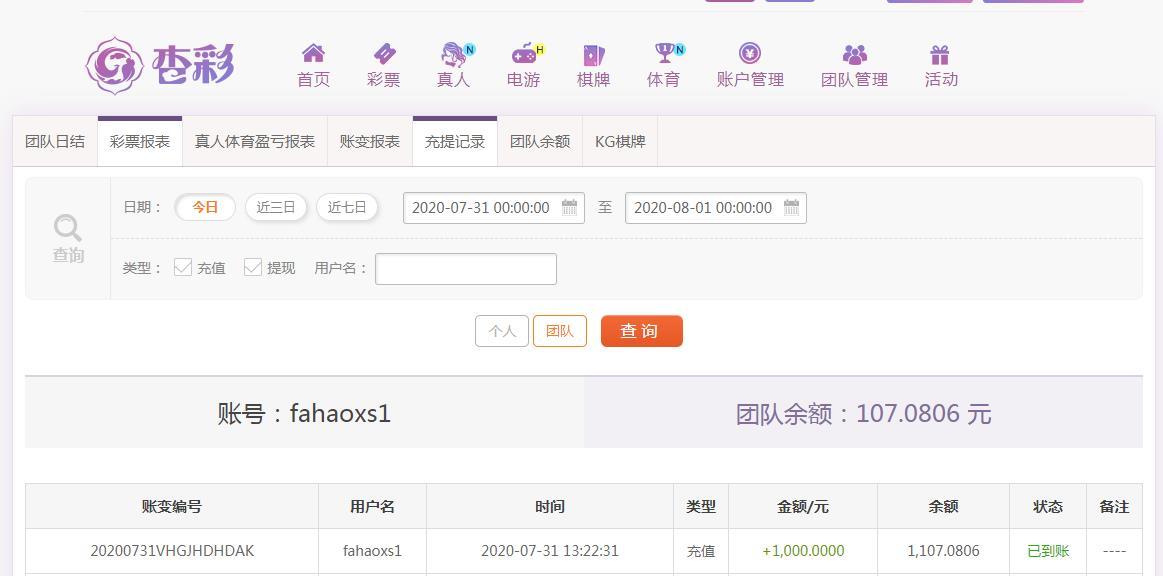The height and width of the screenshot is (576, 1163).
Task: Switch to 个人 view
Action: (502, 331)
